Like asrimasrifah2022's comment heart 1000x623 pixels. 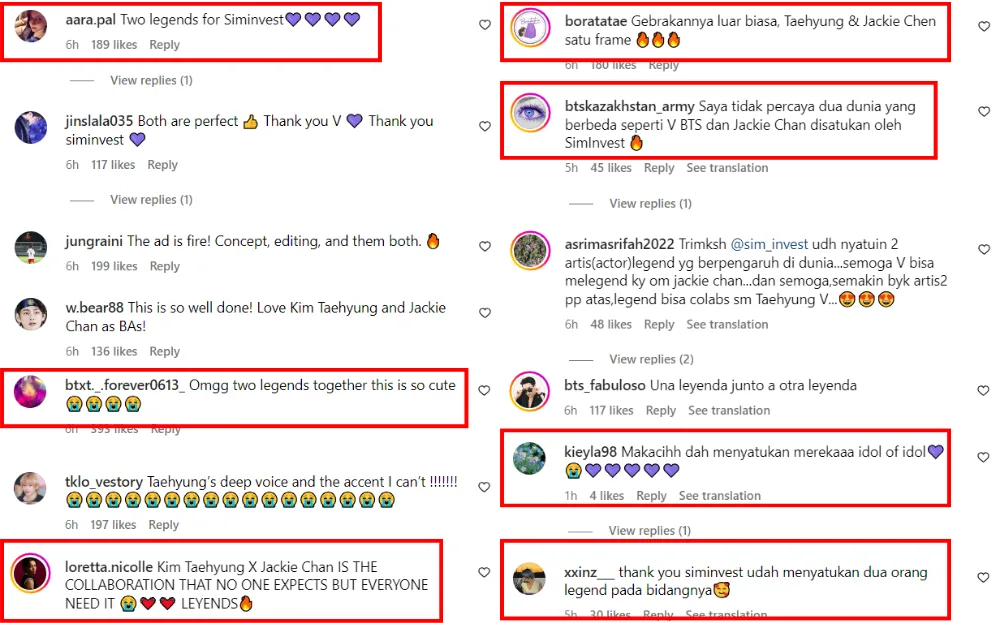click(x=984, y=249)
